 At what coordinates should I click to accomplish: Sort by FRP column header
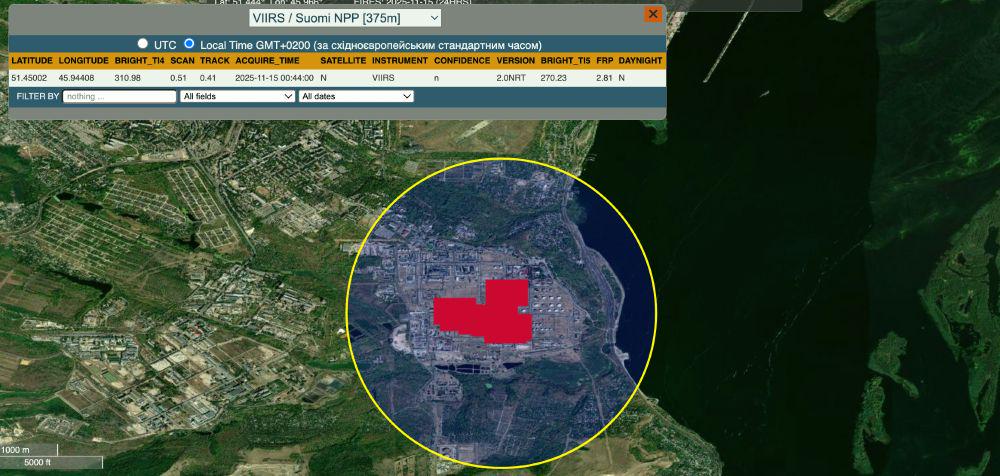[x=604, y=61]
